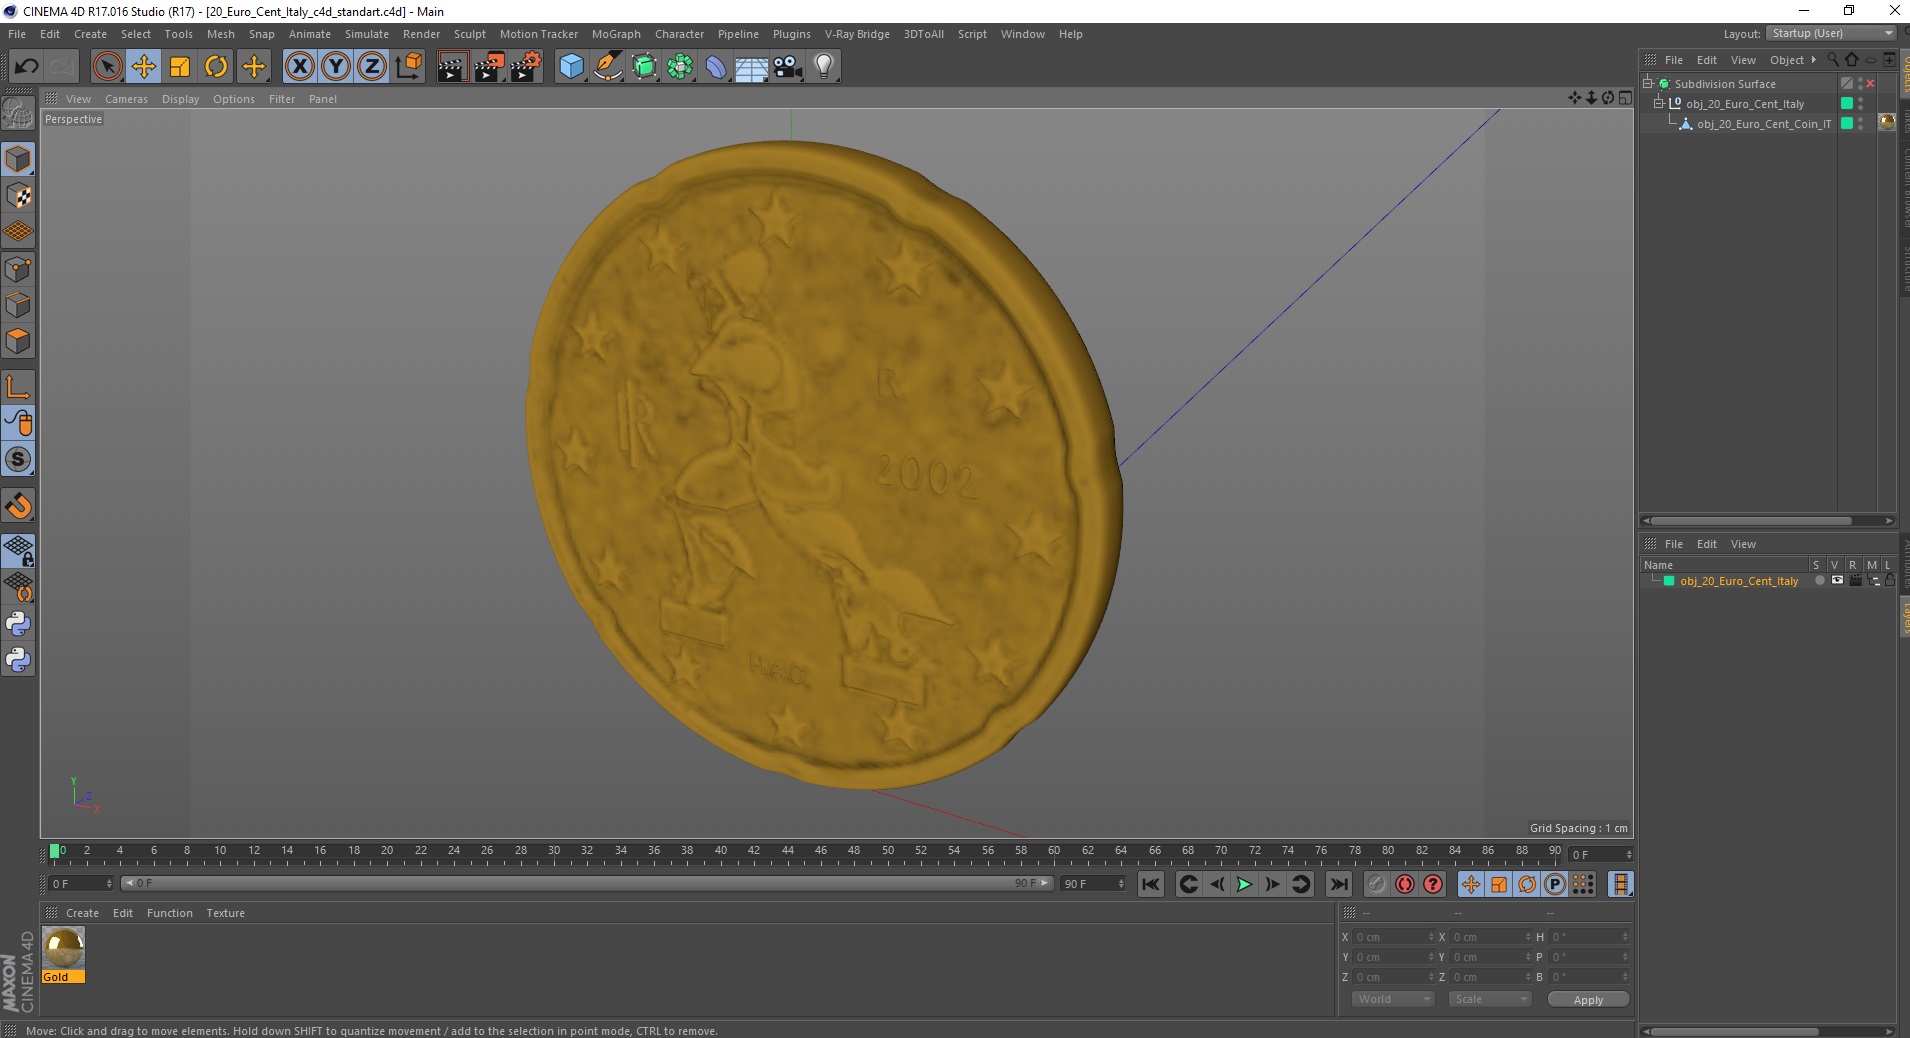Collapse obj_20_Euro_Cent_Italy null in tree
Screen dimensions: 1910x1038
click(x=1659, y=103)
